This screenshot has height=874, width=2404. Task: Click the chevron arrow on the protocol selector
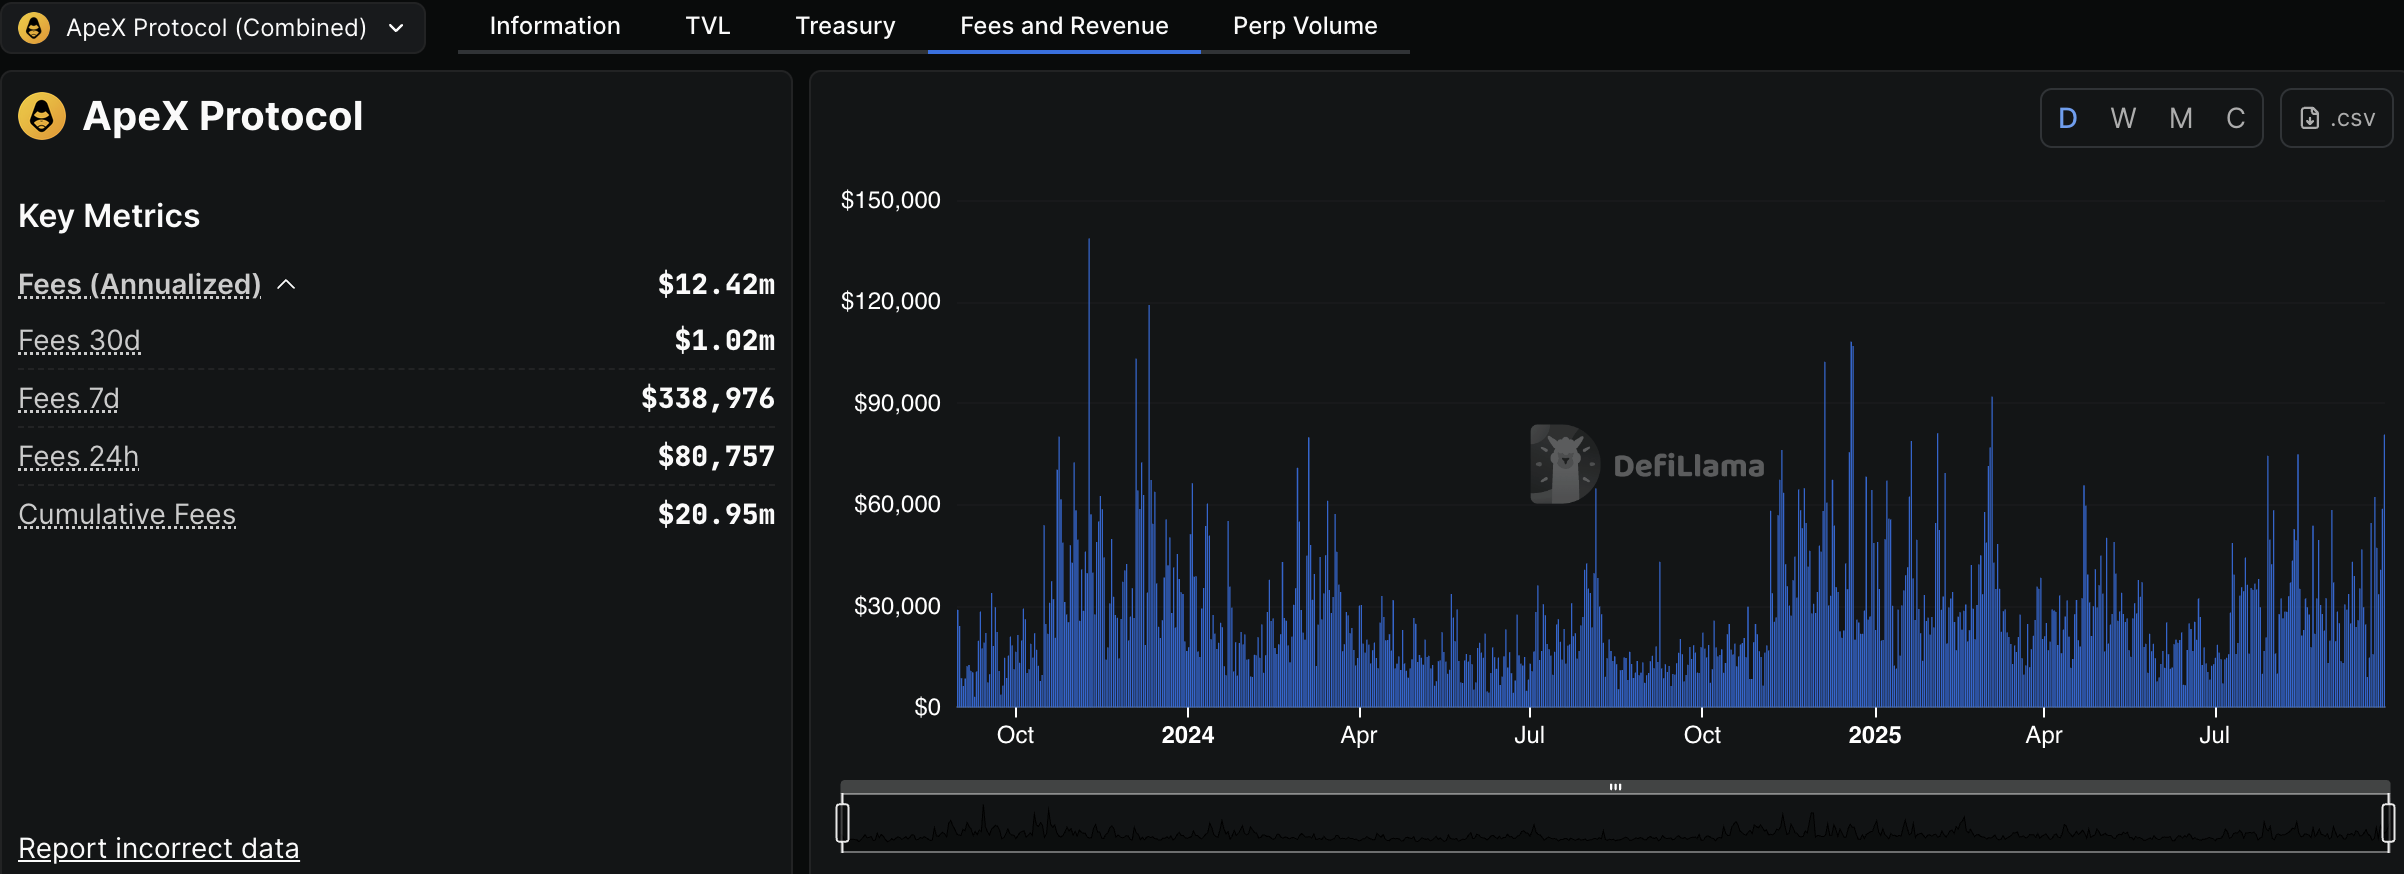click(396, 28)
